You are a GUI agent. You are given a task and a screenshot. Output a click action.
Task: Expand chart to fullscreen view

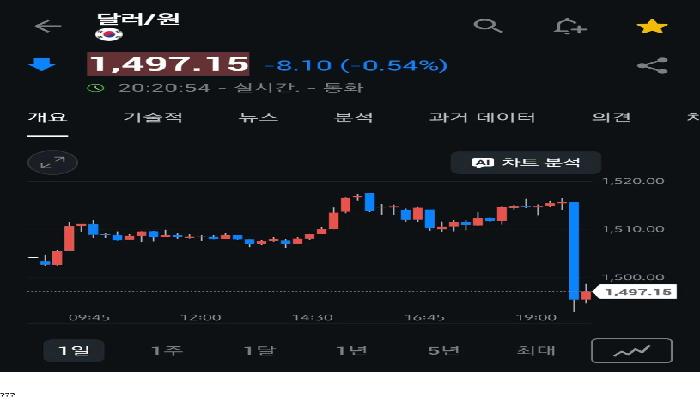click(52, 162)
